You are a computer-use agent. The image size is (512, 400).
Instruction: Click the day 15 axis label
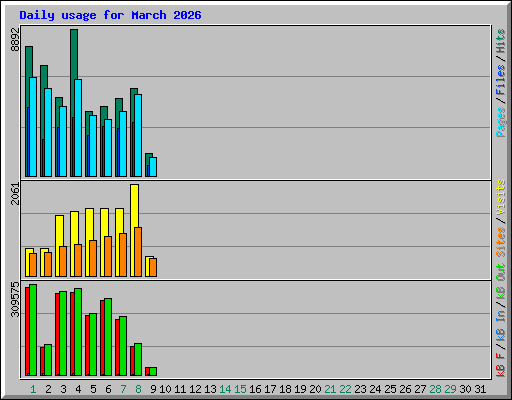point(240,389)
